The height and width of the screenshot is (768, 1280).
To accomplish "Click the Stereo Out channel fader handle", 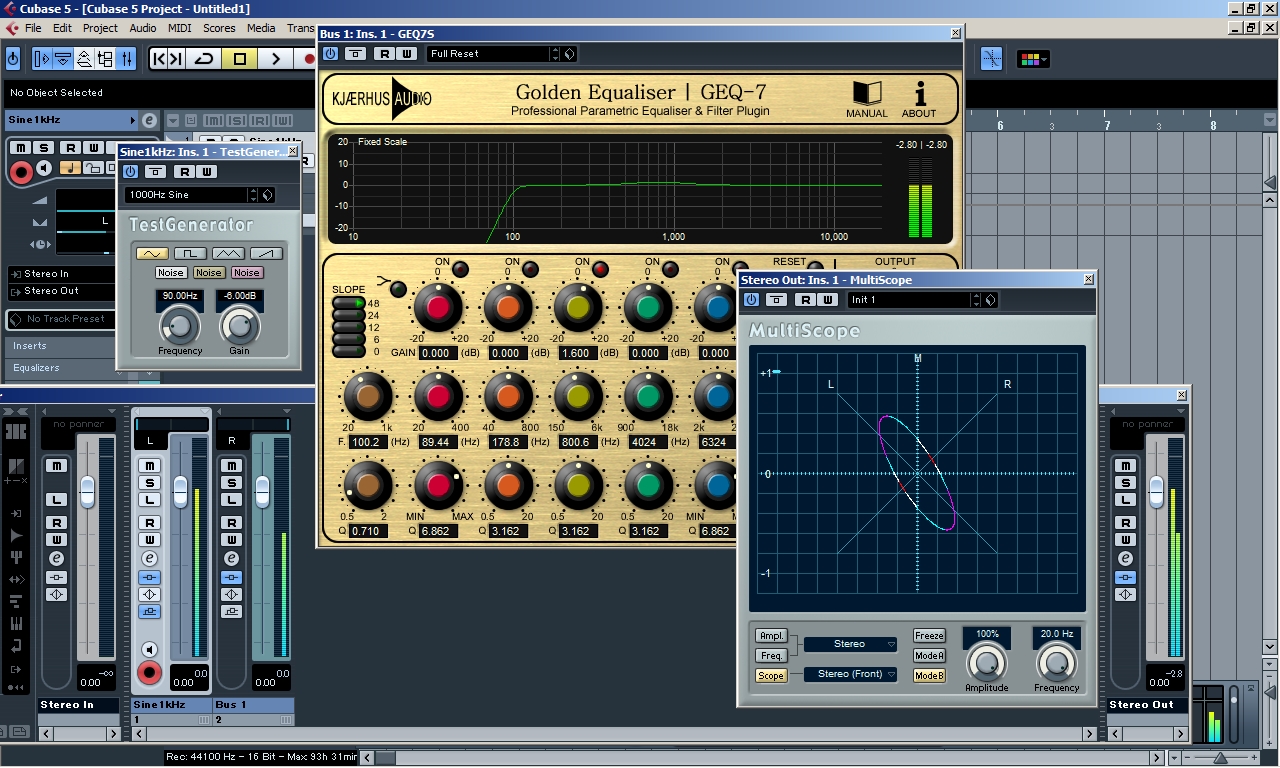I will coord(1156,491).
